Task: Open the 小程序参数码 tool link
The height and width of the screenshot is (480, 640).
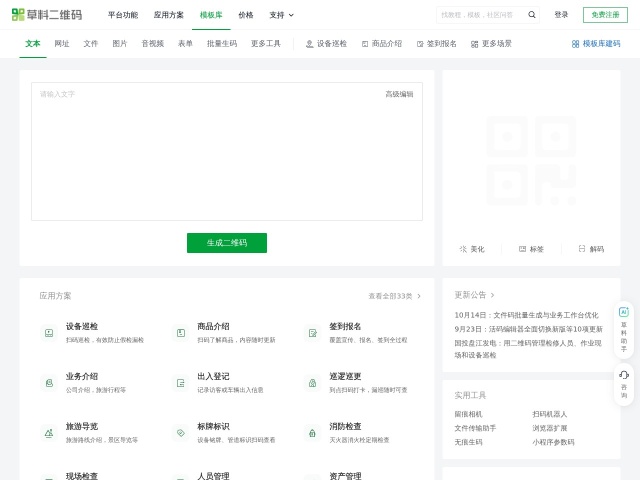Action: tap(553, 442)
